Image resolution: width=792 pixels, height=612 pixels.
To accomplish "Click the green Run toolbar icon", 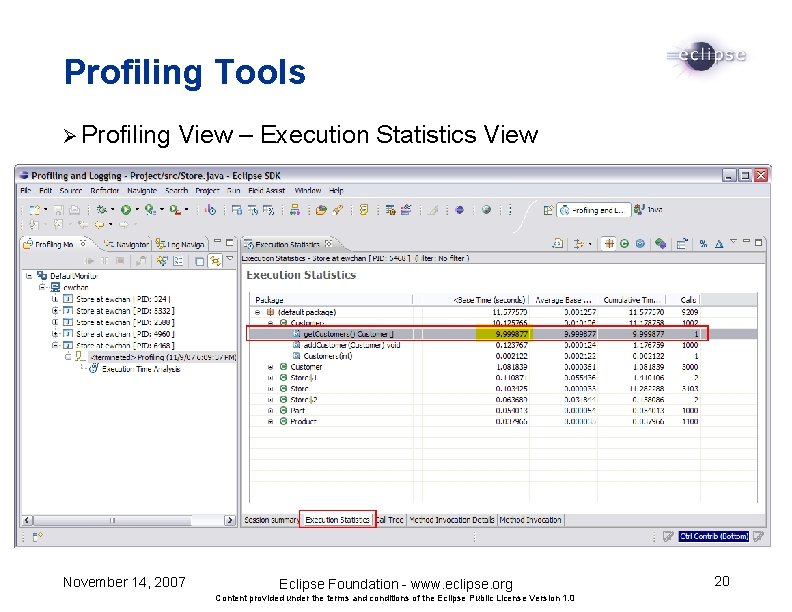I will [x=126, y=210].
